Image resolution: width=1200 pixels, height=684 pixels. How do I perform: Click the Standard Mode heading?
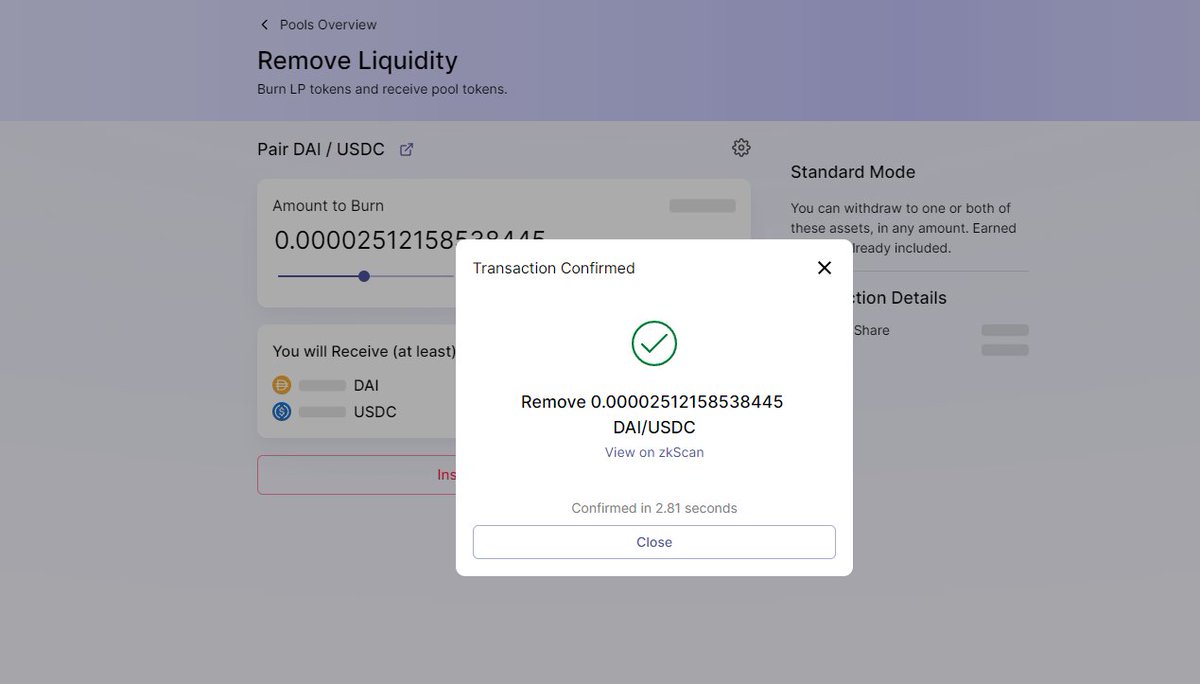pyautogui.click(x=853, y=172)
